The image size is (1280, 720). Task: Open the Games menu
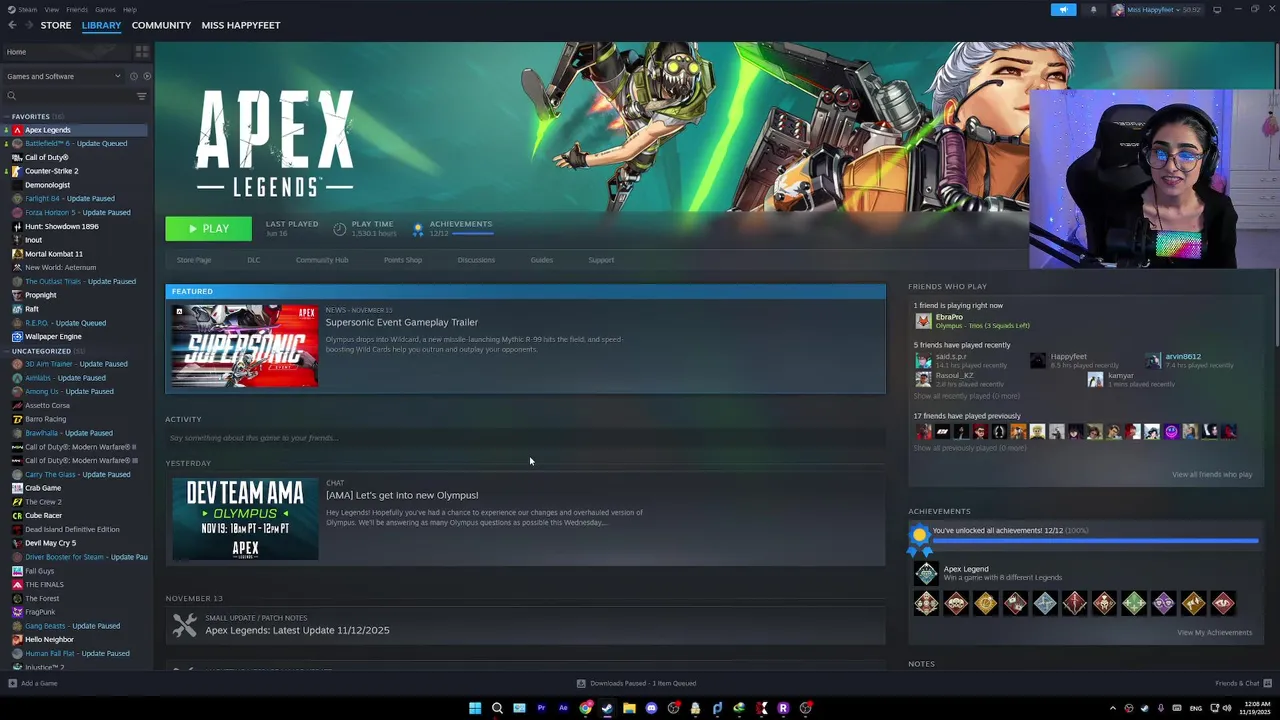(105, 10)
